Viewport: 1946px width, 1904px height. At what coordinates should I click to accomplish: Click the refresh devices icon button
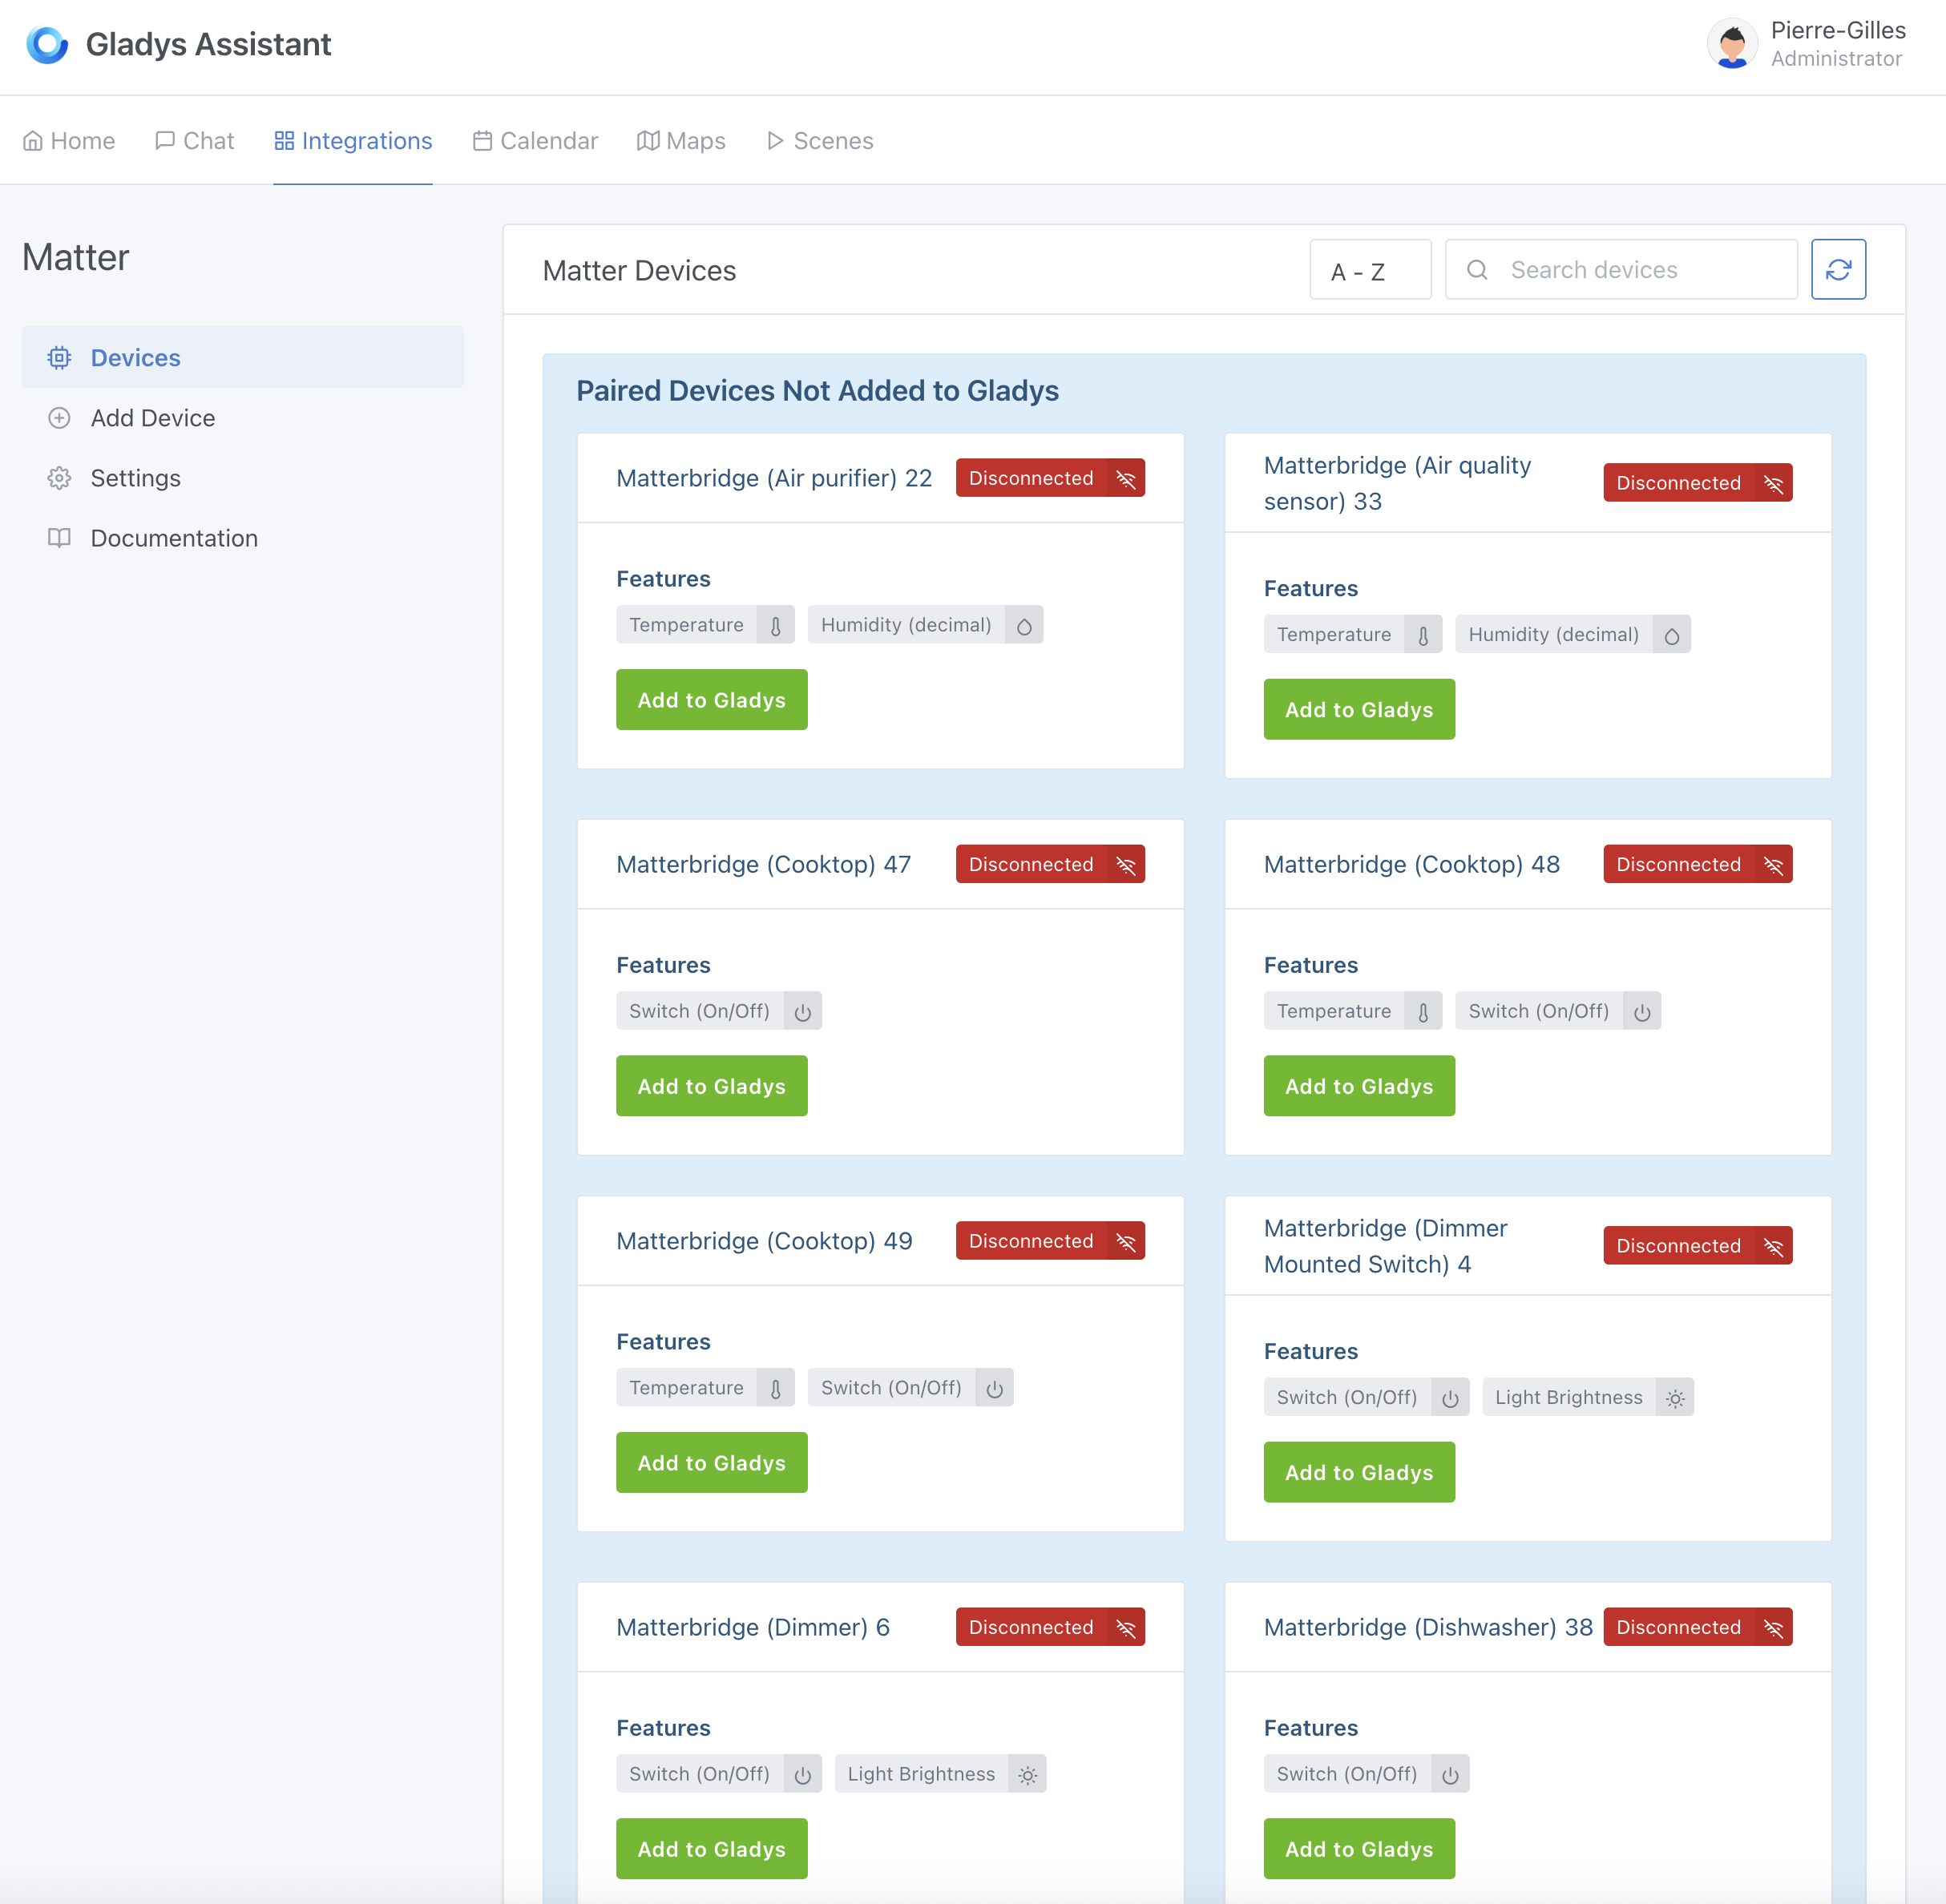1837,269
